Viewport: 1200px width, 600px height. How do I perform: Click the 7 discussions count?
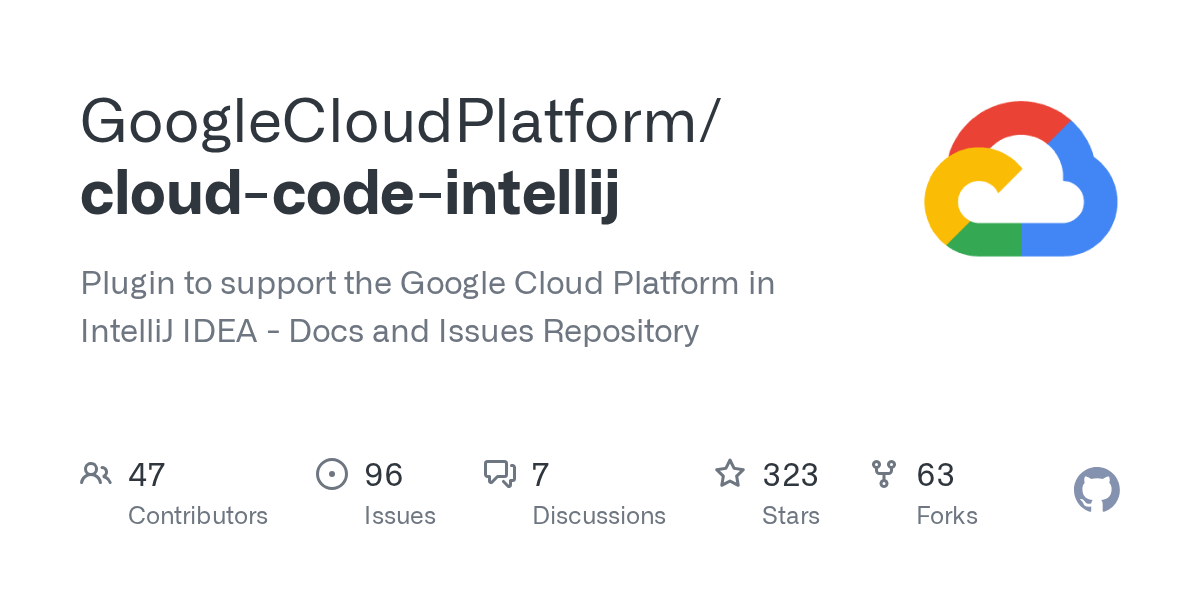pyautogui.click(x=541, y=475)
